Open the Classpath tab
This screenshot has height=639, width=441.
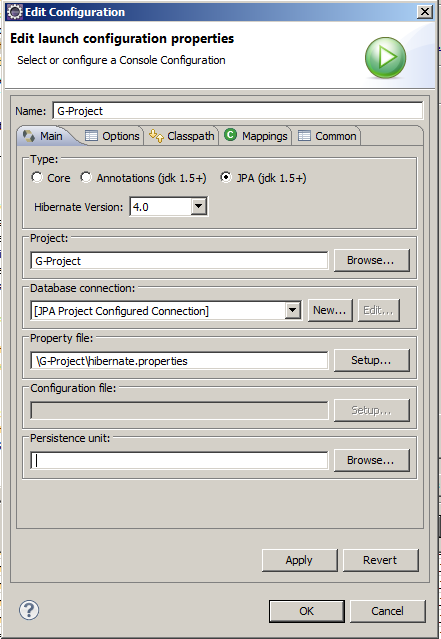[182, 136]
